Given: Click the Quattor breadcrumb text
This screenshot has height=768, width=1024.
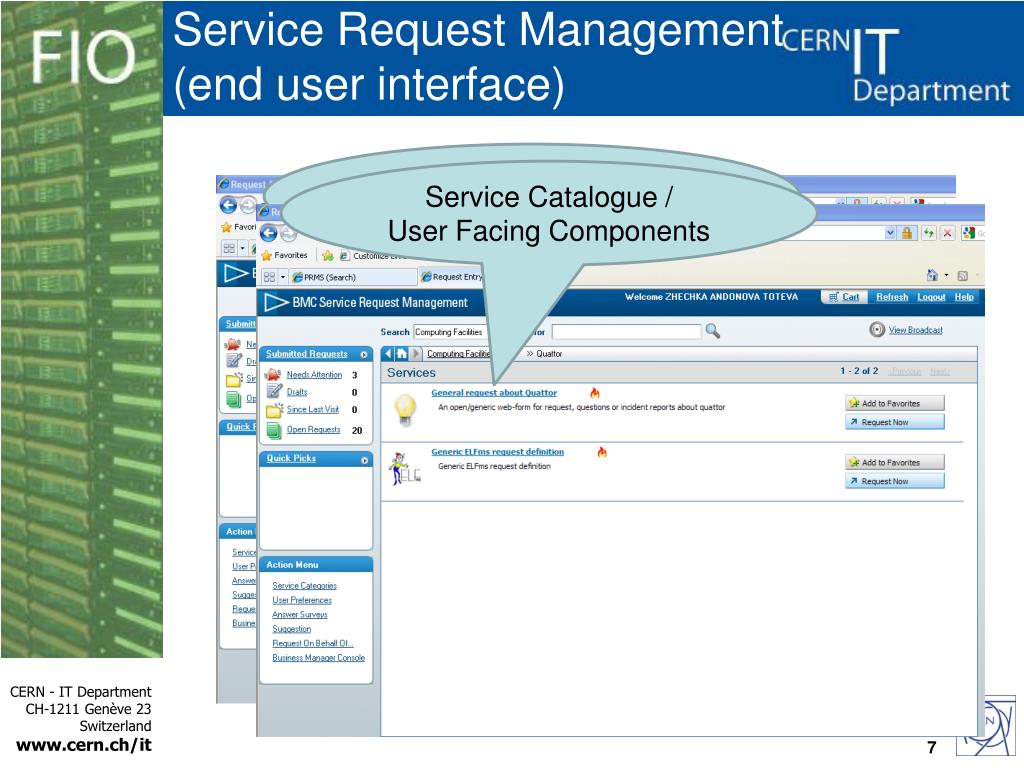Looking at the screenshot, I should coord(549,354).
